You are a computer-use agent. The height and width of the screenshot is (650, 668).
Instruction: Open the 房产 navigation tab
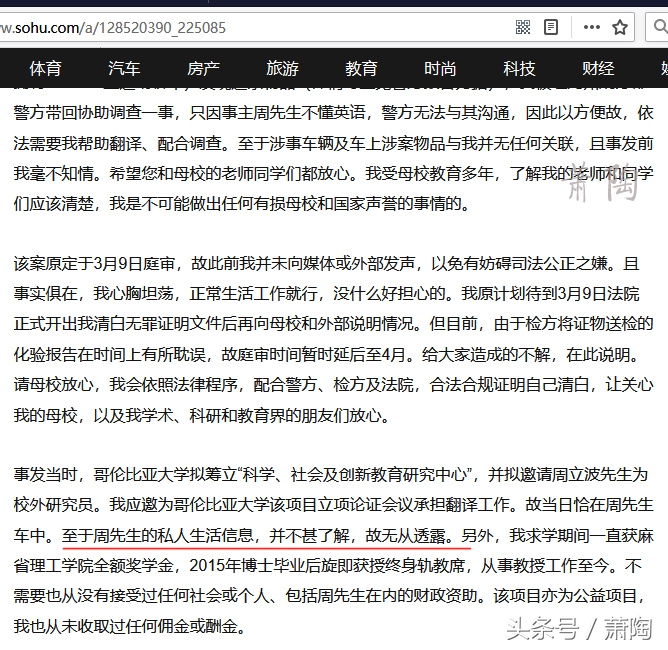[203, 68]
